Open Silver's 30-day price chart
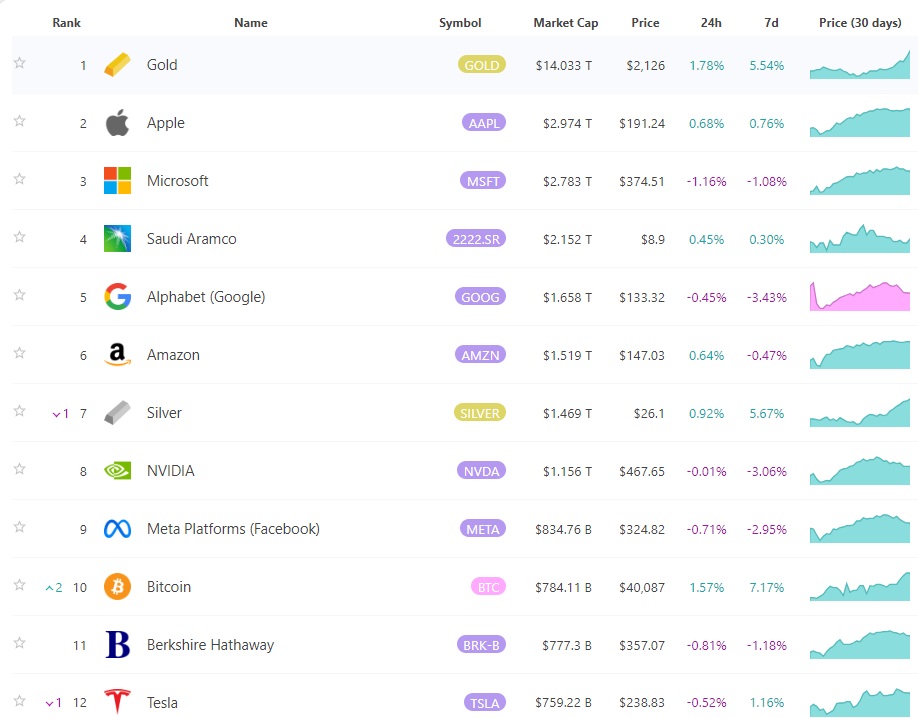 click(x=860, y=413)
